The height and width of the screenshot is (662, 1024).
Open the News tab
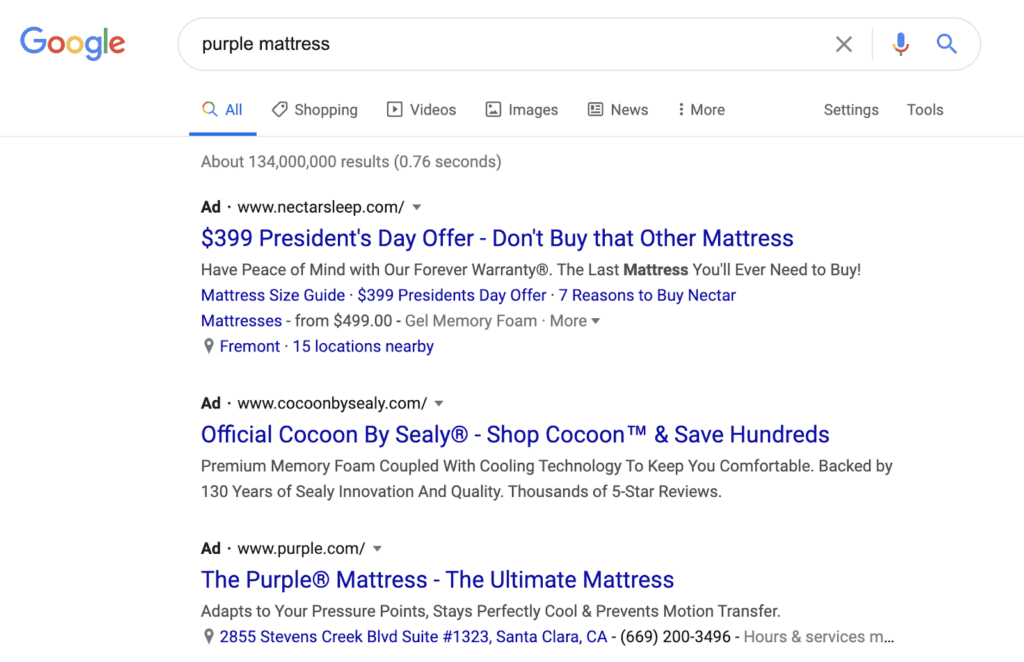pos(617,110)
